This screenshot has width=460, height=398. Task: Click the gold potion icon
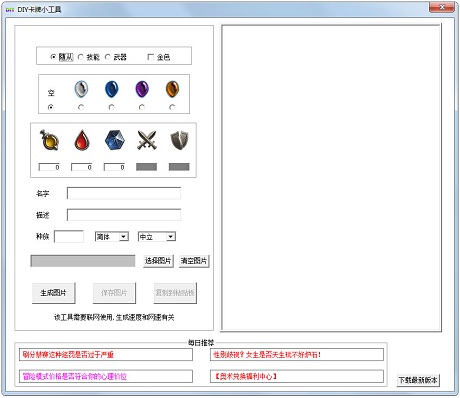[x=49, y=140]
